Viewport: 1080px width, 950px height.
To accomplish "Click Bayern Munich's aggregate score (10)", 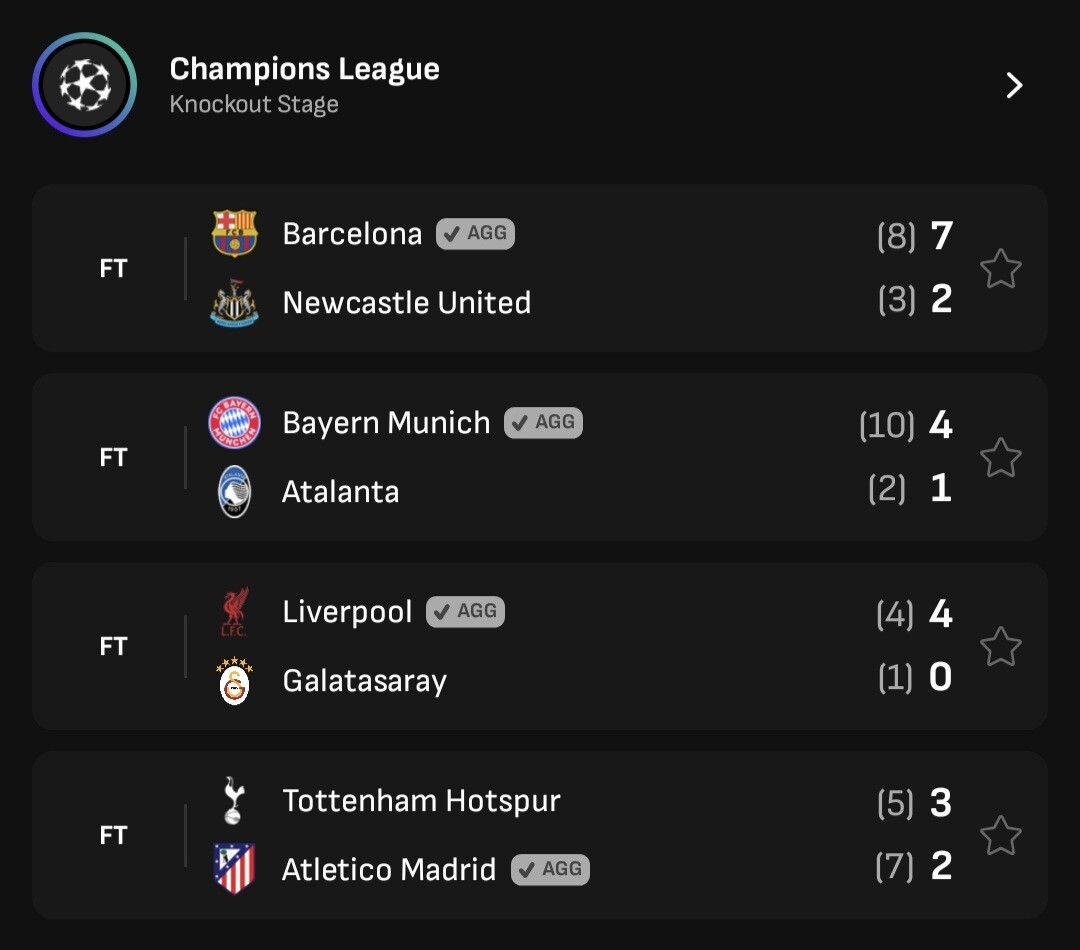I will [887, 425].
